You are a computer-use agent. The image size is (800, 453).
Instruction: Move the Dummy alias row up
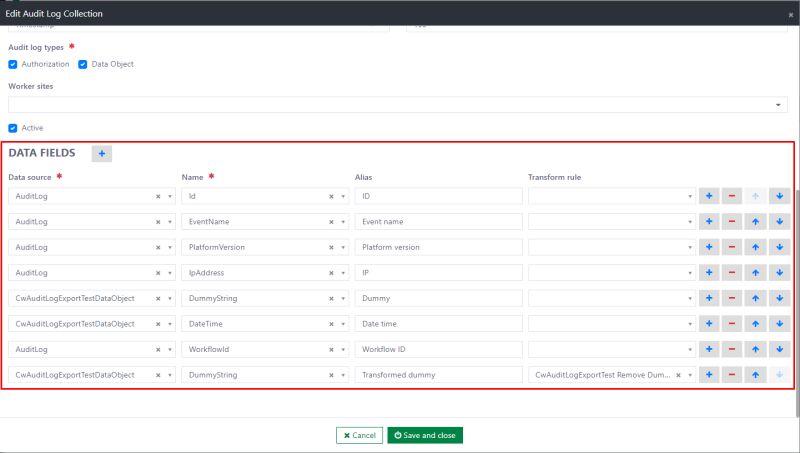point(756,298)
